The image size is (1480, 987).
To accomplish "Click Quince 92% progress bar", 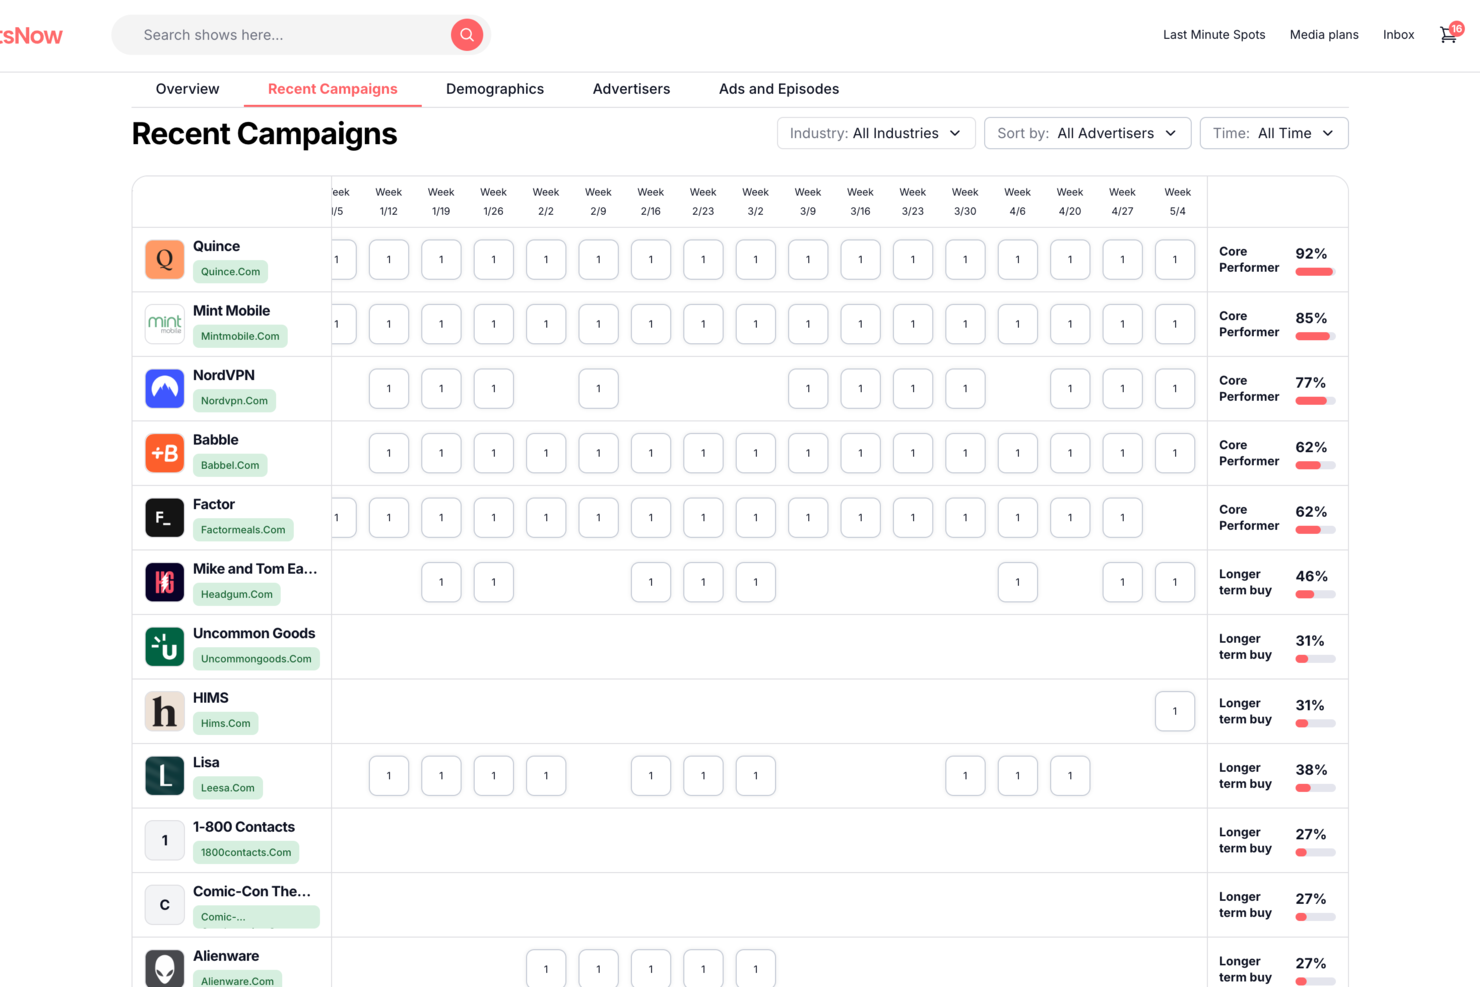I will (1315, 272).
